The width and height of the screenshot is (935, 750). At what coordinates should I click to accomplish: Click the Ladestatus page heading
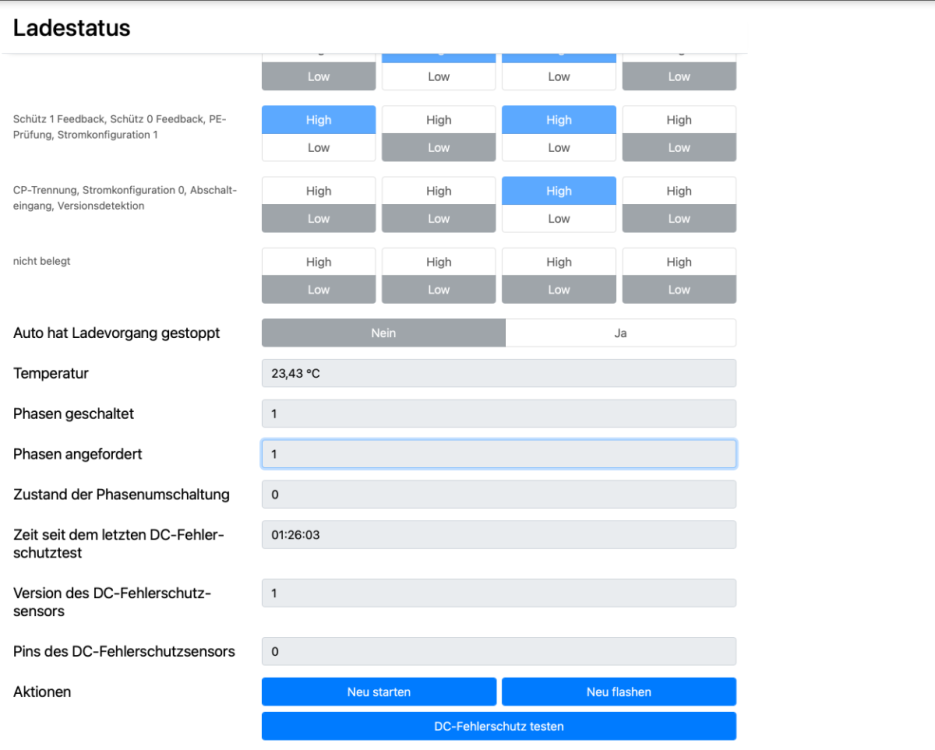(x=72, y=28)
